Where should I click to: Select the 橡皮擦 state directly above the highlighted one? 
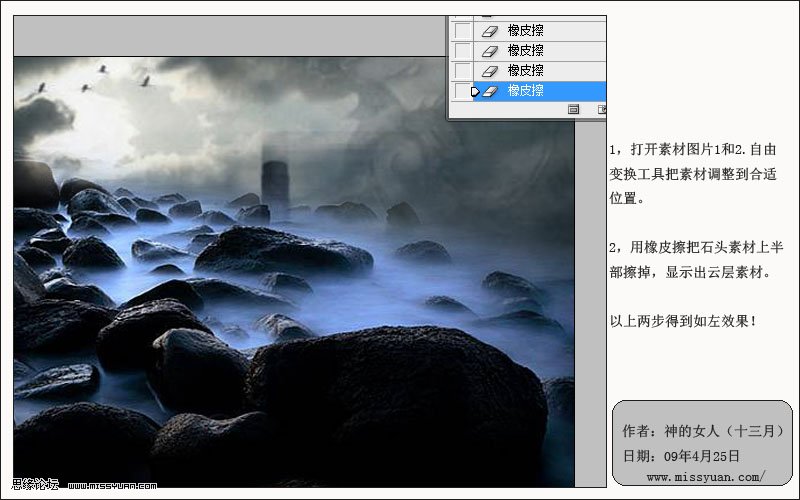(x=540, y=70)
